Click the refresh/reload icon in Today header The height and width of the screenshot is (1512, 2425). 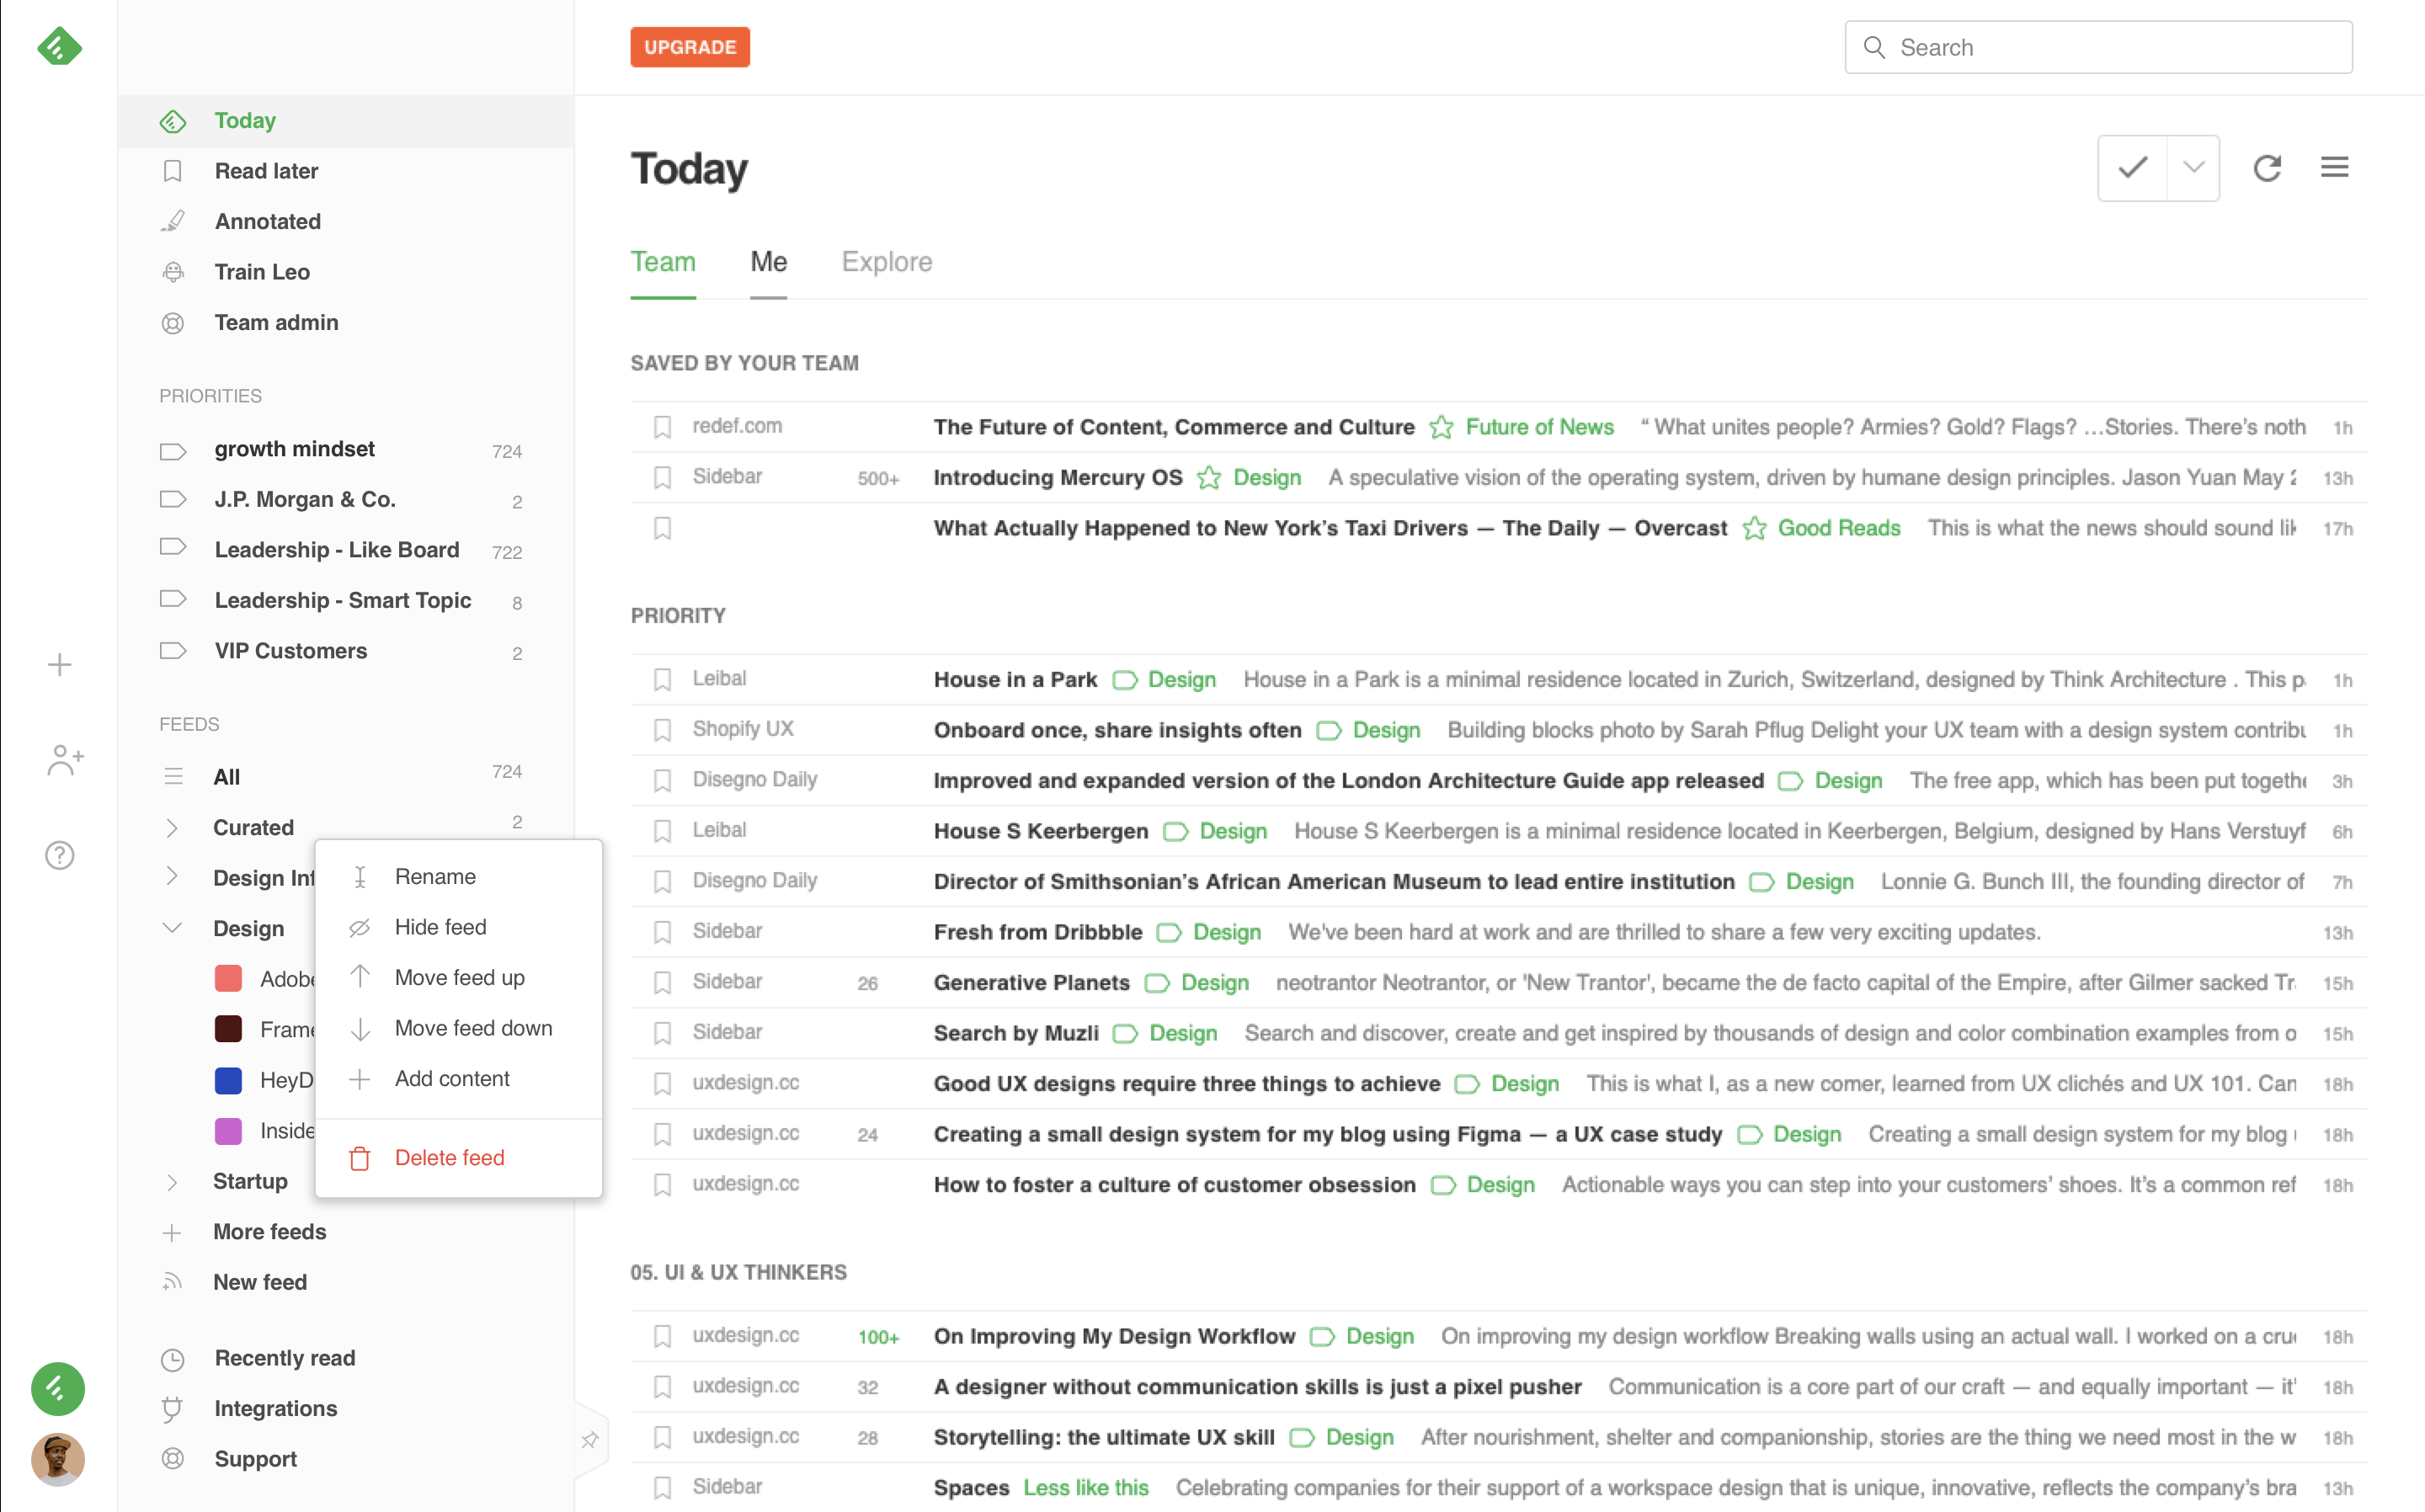[x=2267, y=166]
